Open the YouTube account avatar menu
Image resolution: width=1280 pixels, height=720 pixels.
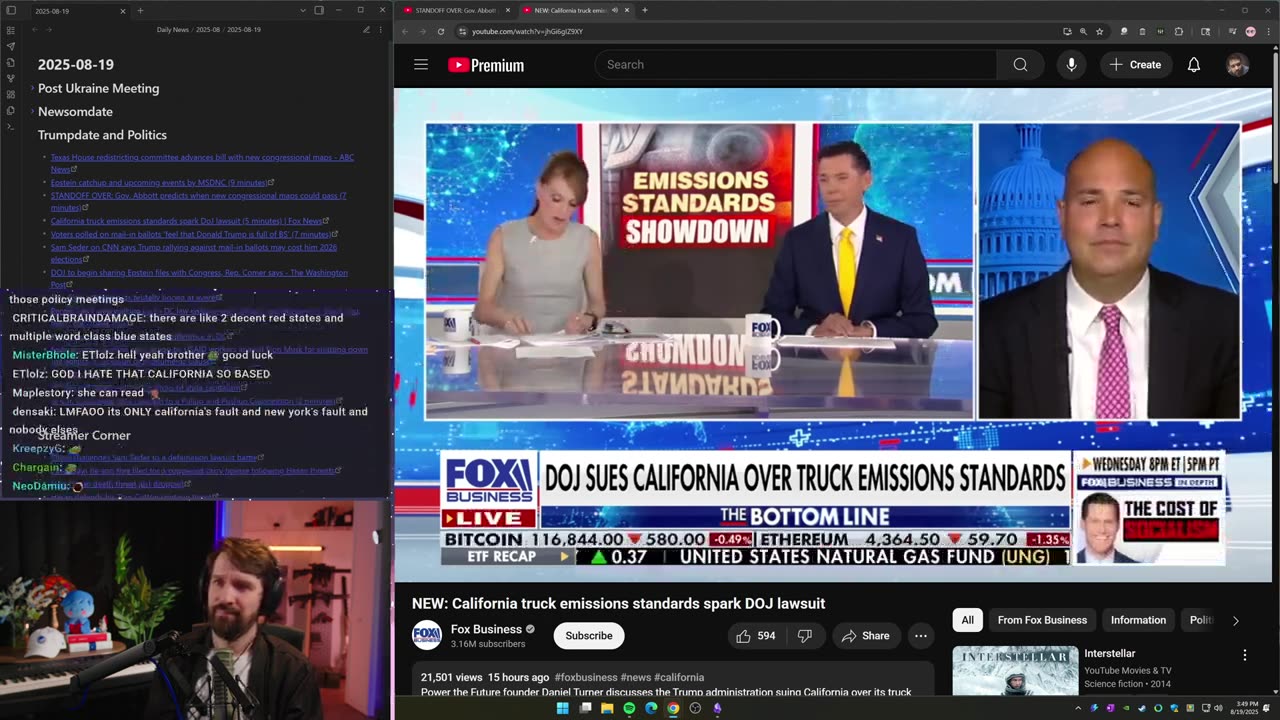tap(1237, 65)
